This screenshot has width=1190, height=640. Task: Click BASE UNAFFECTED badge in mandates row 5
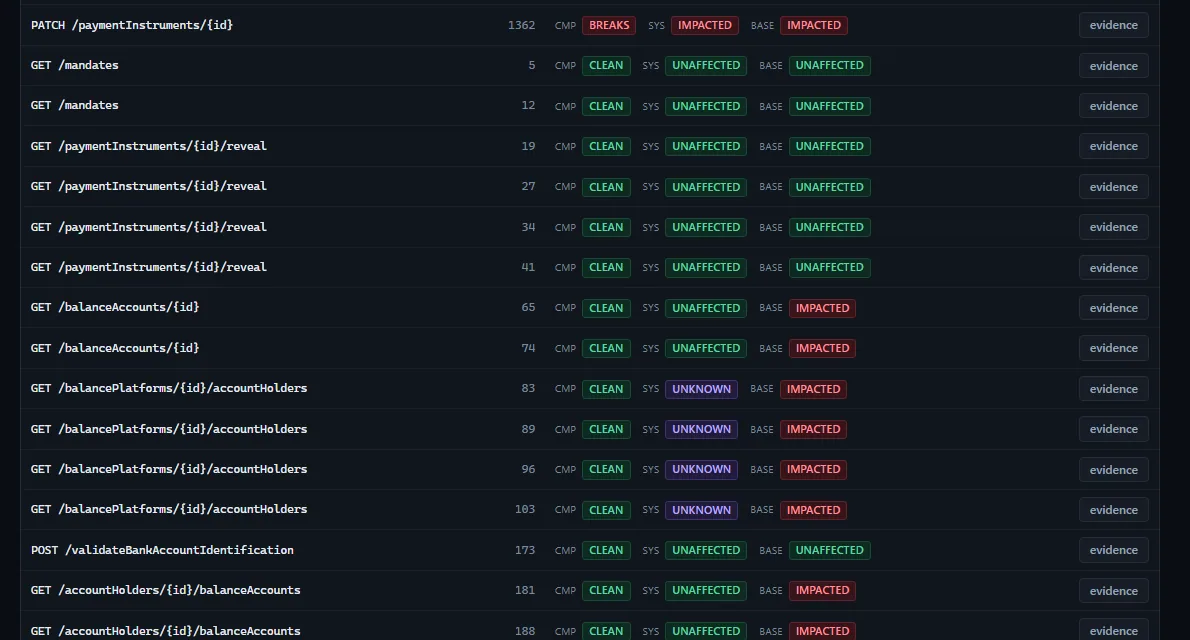(x=830, y=65)
